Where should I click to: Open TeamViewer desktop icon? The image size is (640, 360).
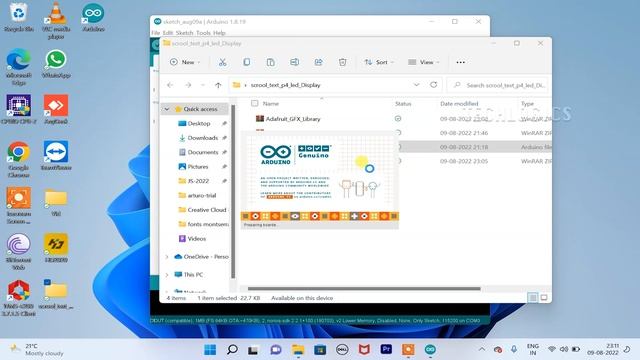point(56,156)
